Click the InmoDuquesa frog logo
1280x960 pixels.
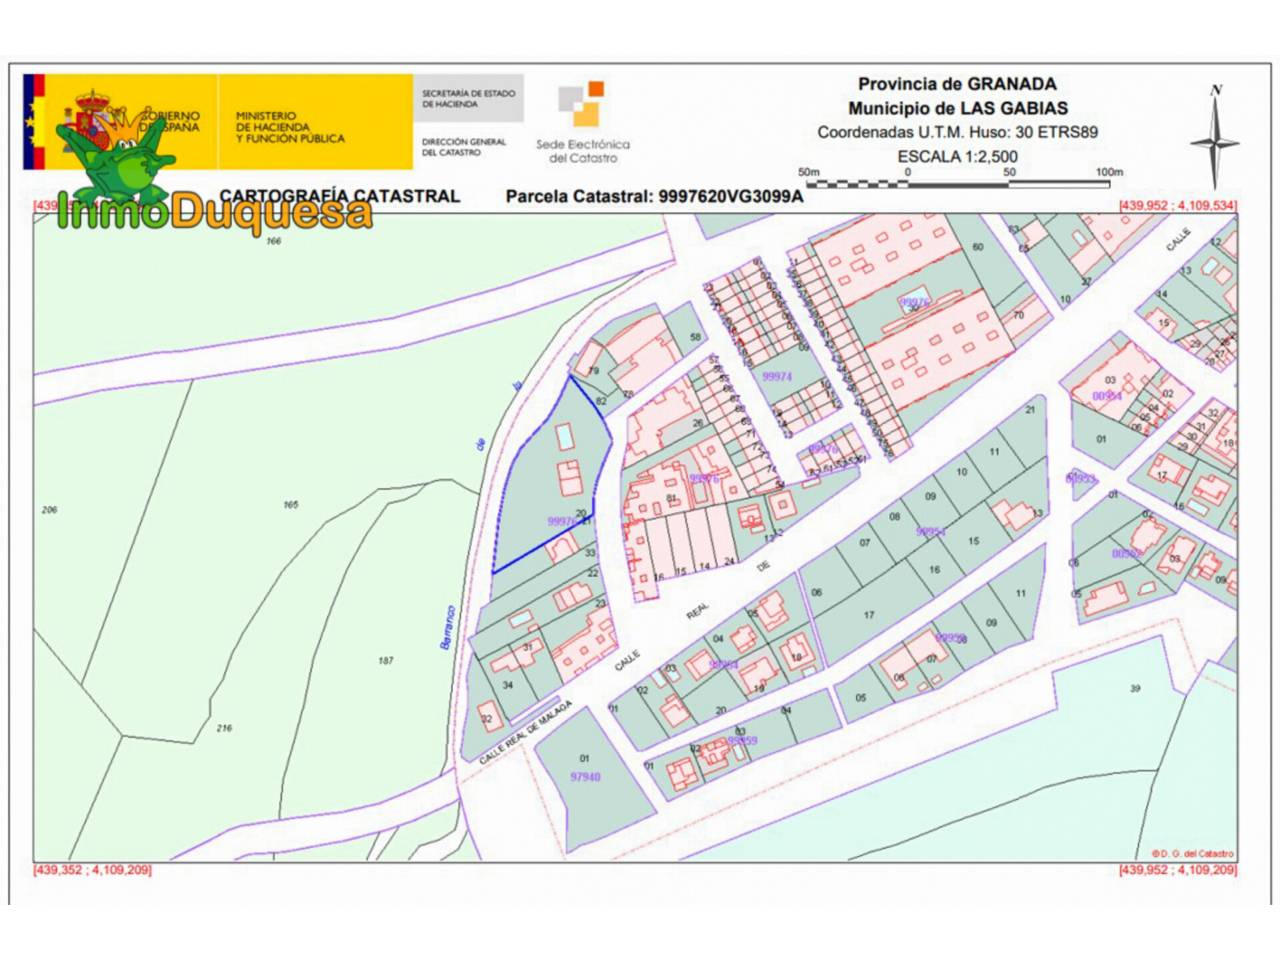tap(213, 172)
